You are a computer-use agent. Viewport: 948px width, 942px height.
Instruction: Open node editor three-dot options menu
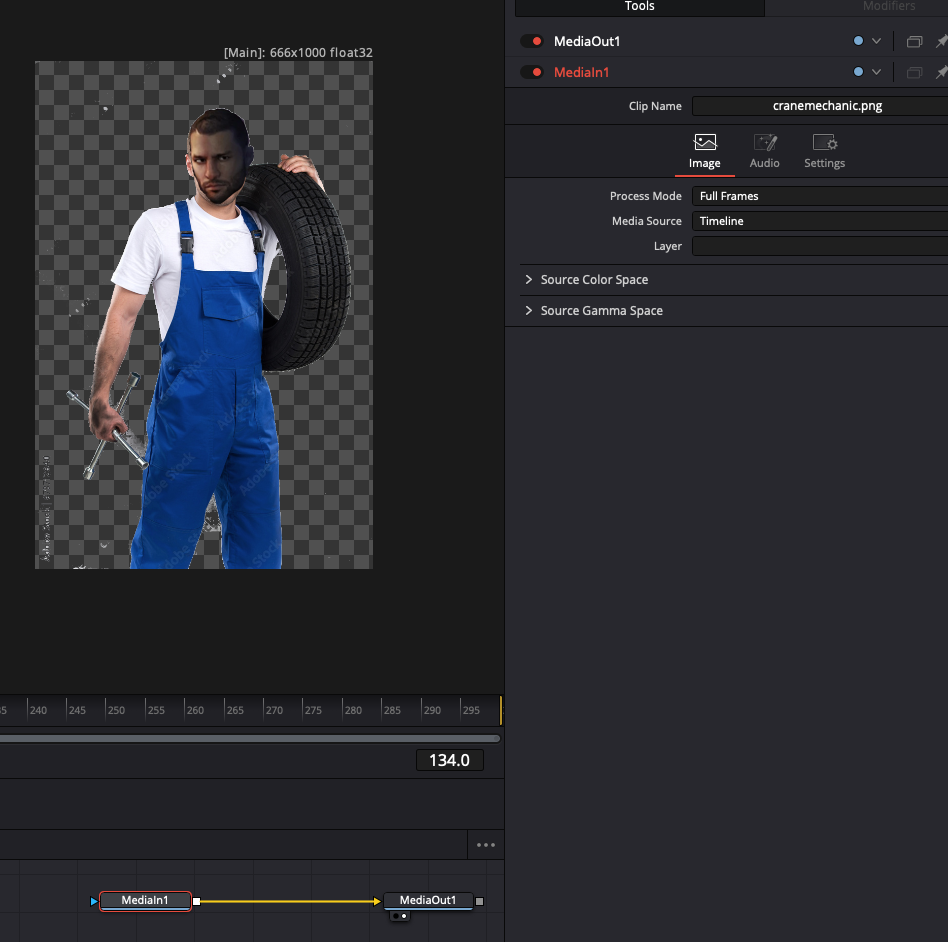[x=486, y=845]
